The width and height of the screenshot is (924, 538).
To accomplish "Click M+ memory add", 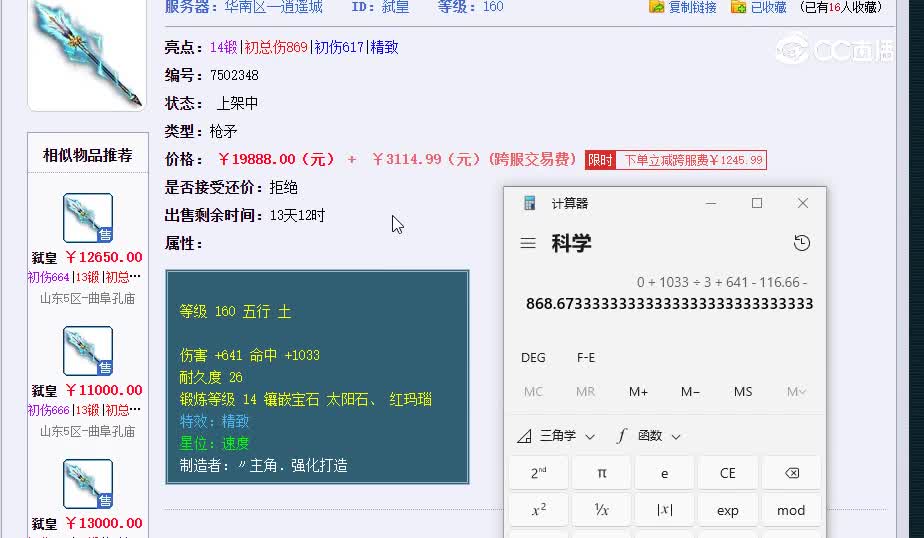I will tap(638, 392).
